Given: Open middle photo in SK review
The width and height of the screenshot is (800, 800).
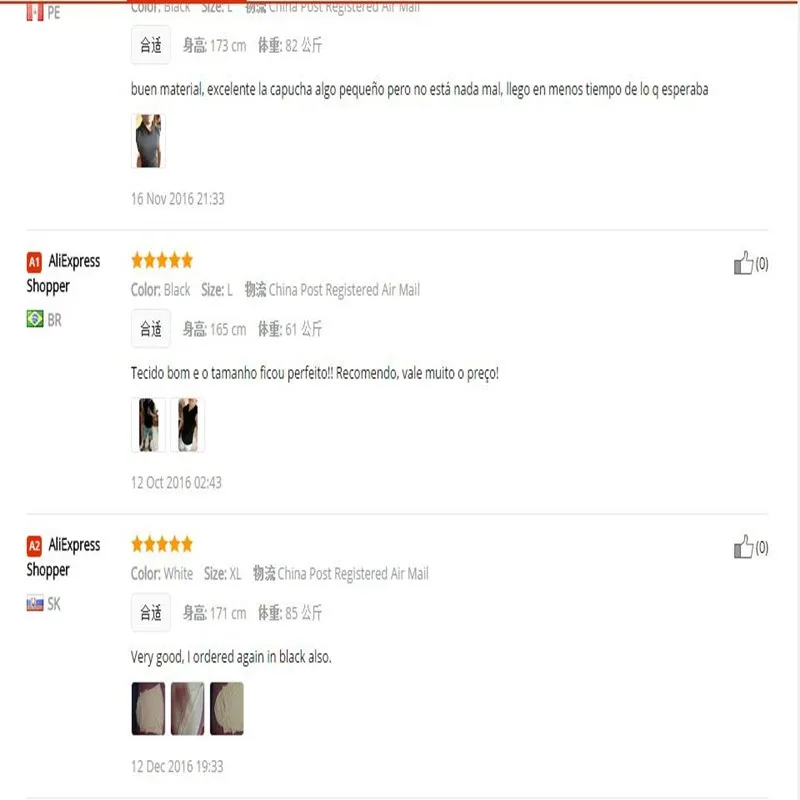Looking at the screenshot, I should [x=188, y=708].
